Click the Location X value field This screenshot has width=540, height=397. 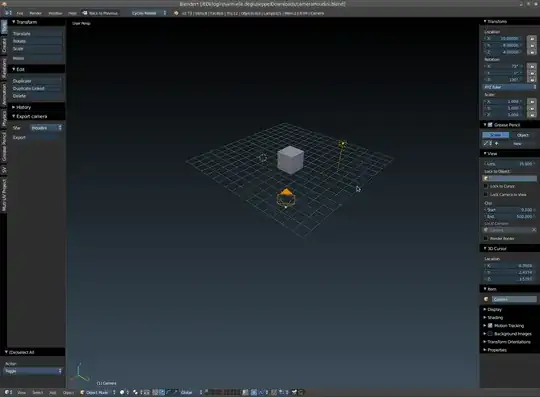503,39
